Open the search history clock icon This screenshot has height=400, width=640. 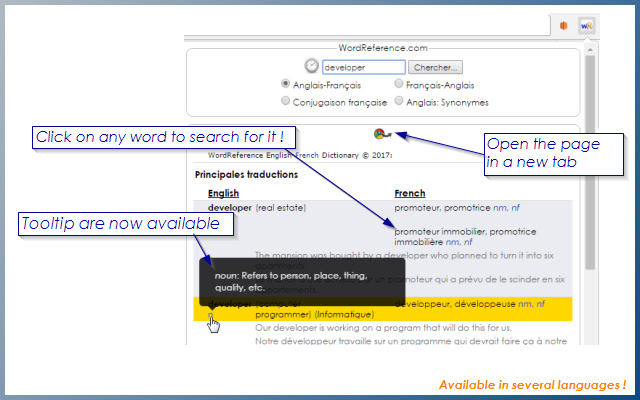[311, 66]
